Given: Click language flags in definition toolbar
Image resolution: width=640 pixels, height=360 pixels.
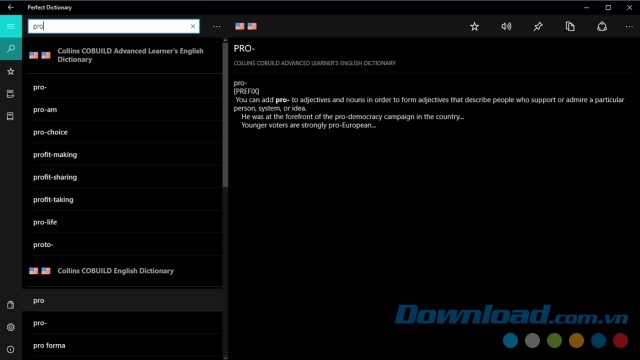Looking at the screenshot, I should [246, 26].
